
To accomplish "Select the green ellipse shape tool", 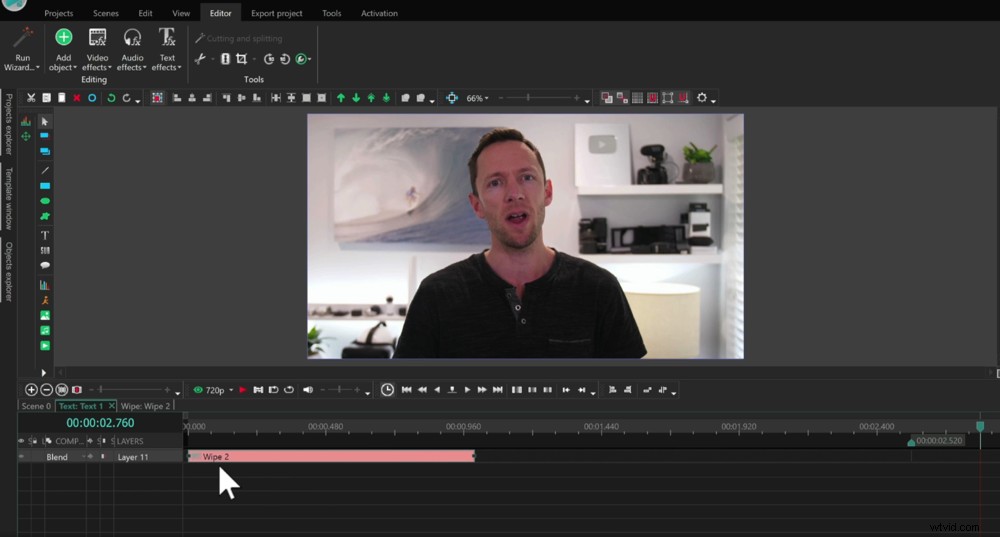I will point(45,201).
